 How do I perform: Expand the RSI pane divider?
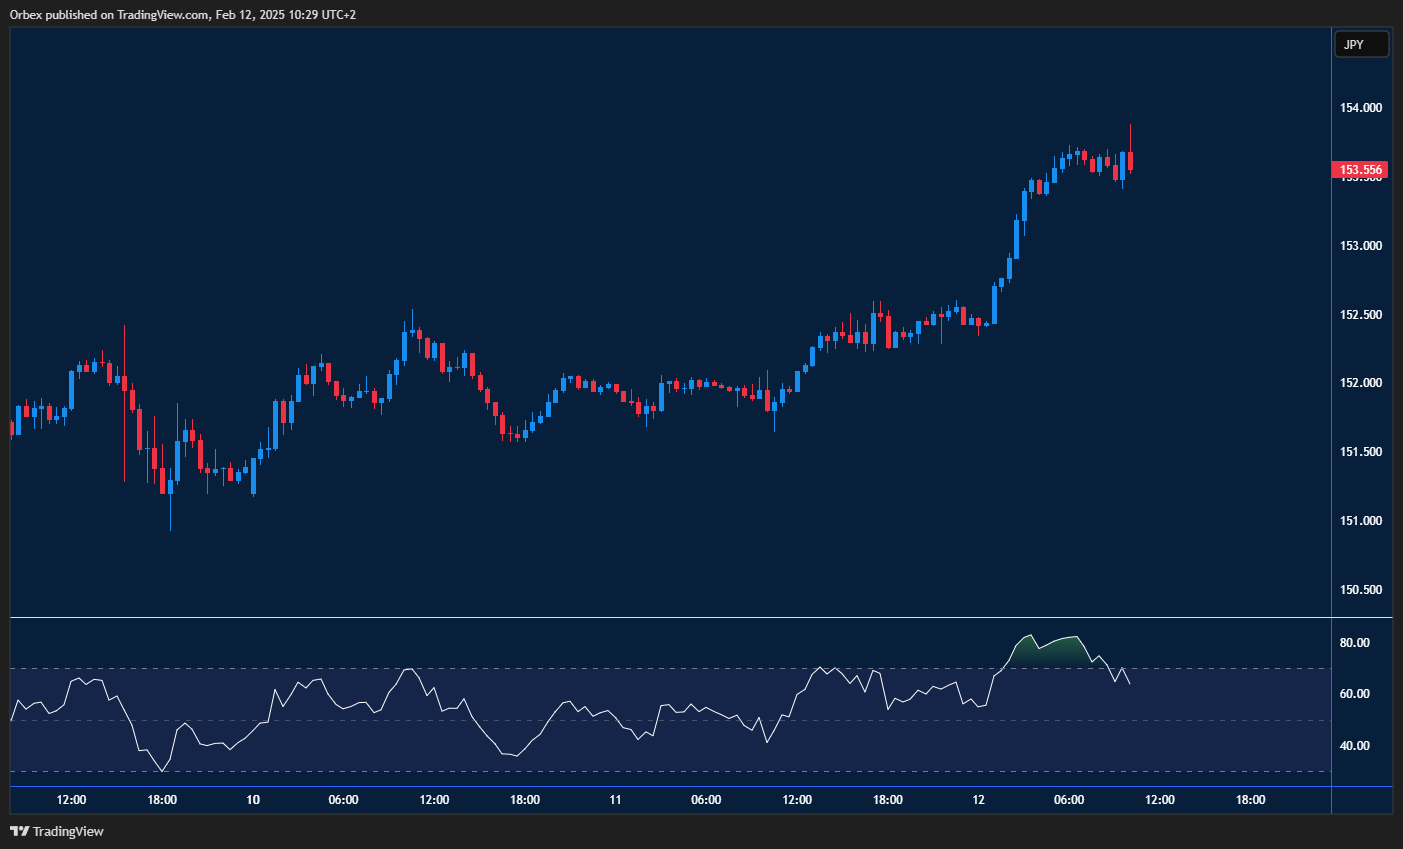pos(660,616)
